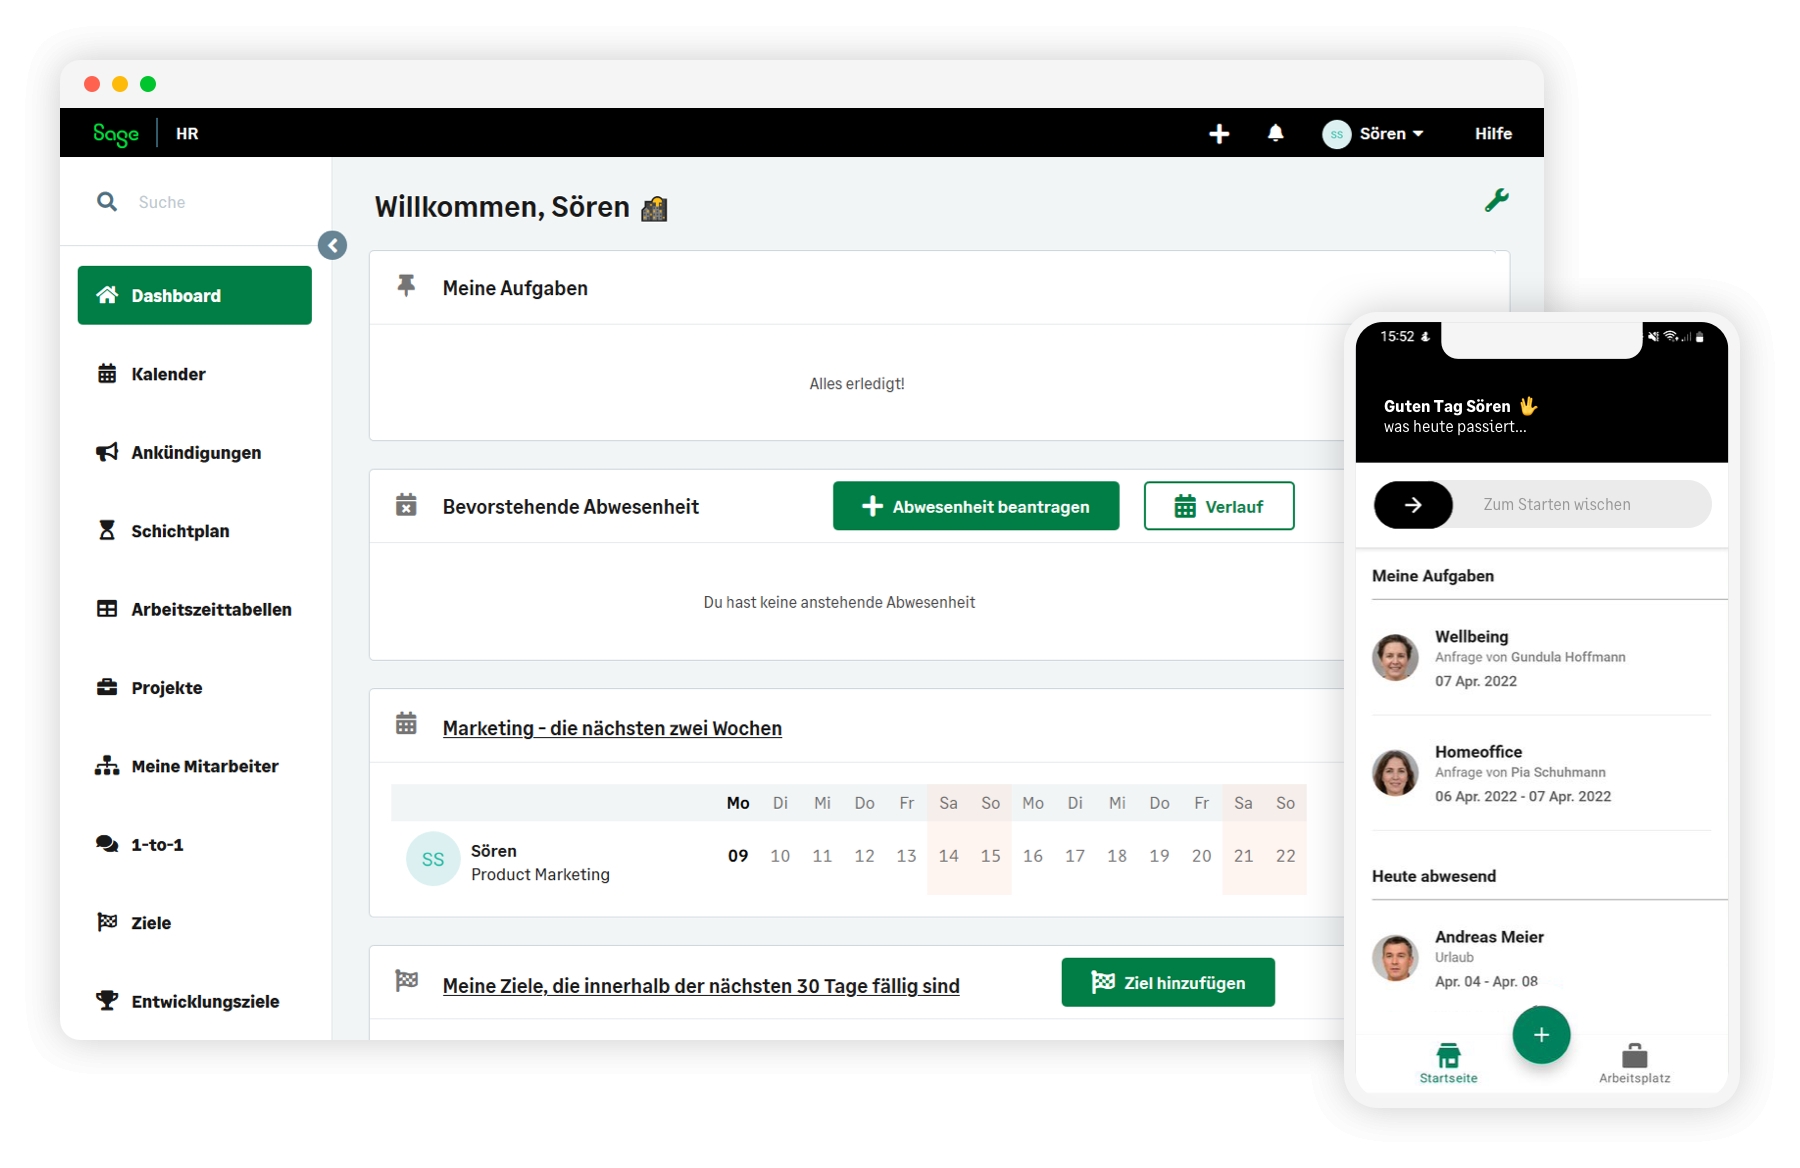Switch to Arbeitsplatz tab on phone
The height and width of the screenshot is (1168, 1800).
pyautogui.click(x=1634, y=1063)
